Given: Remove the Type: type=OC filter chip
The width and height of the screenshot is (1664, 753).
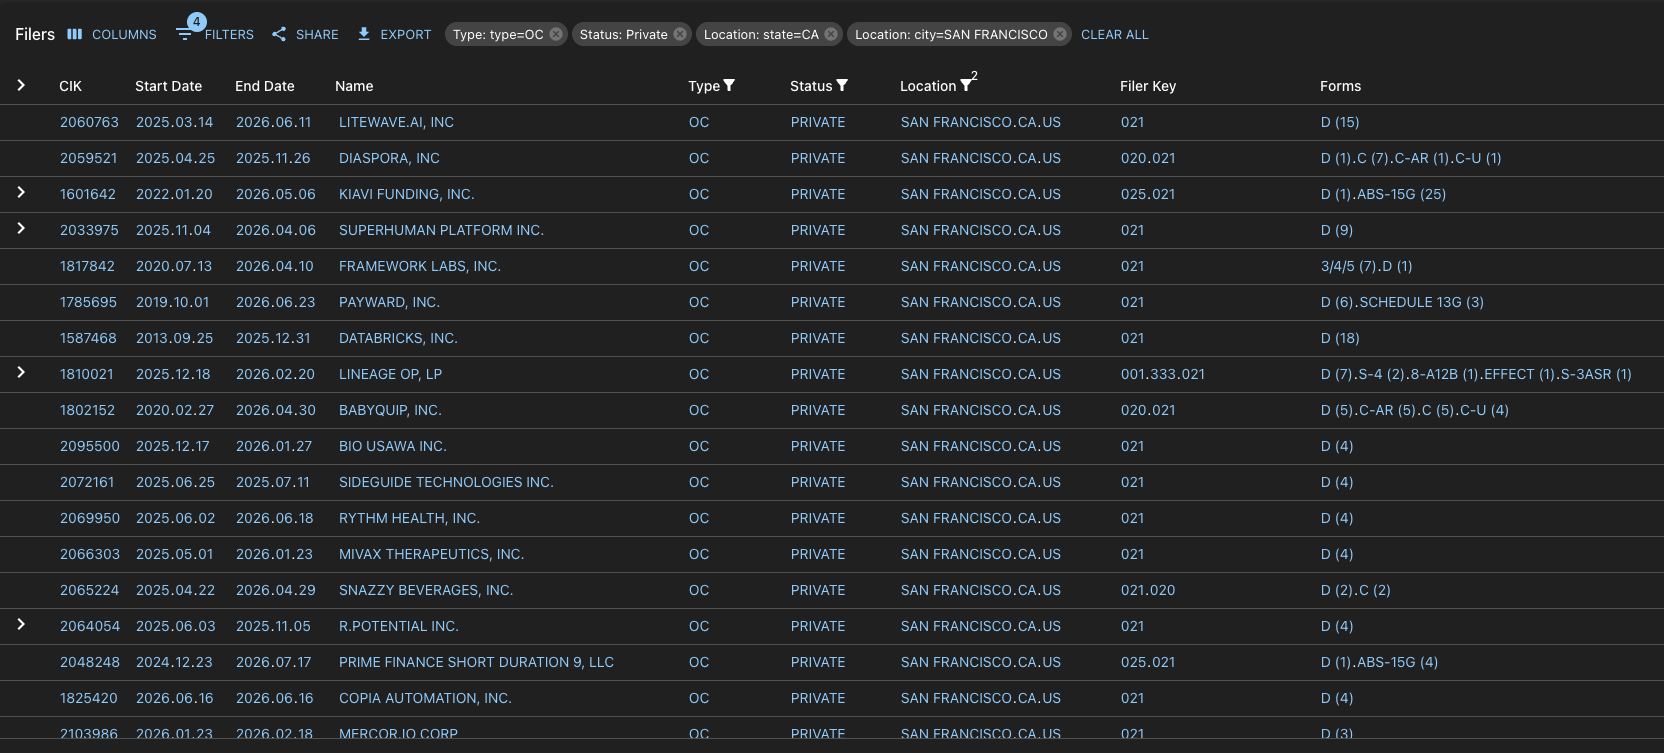Looking at the screenshot, I should pos(556,34).
